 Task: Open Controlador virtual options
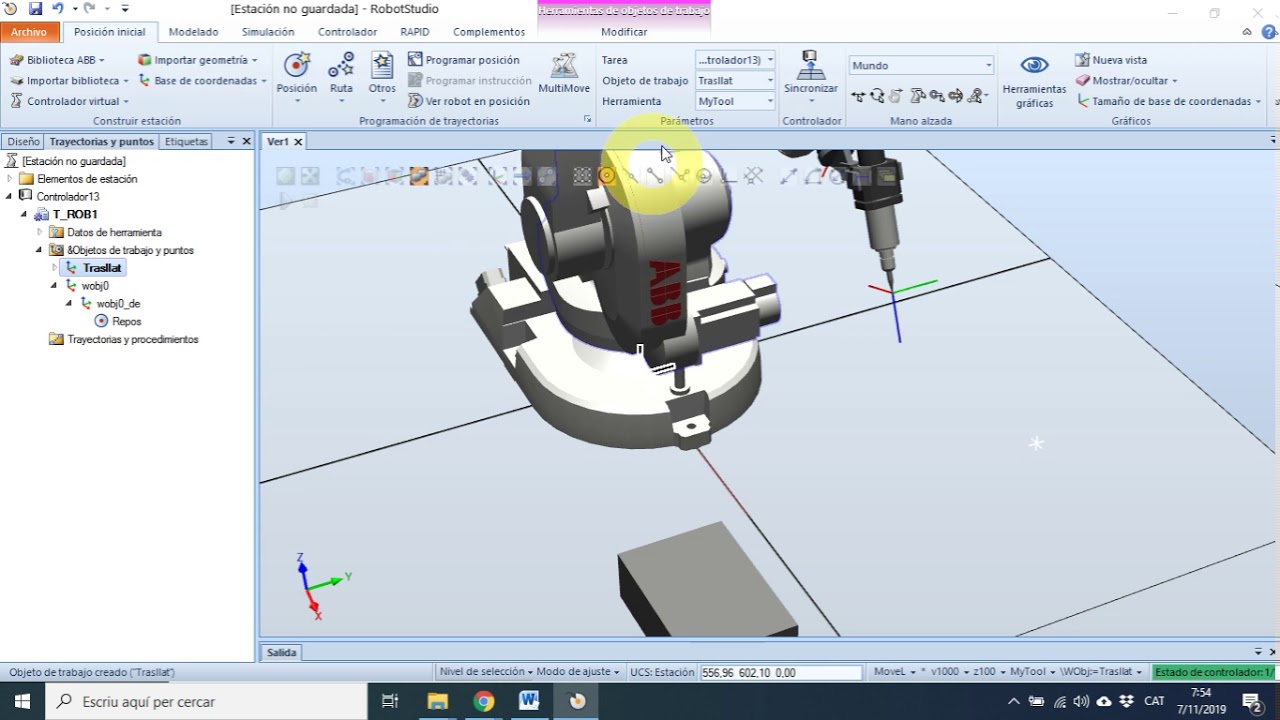click(x=69, y=101)
